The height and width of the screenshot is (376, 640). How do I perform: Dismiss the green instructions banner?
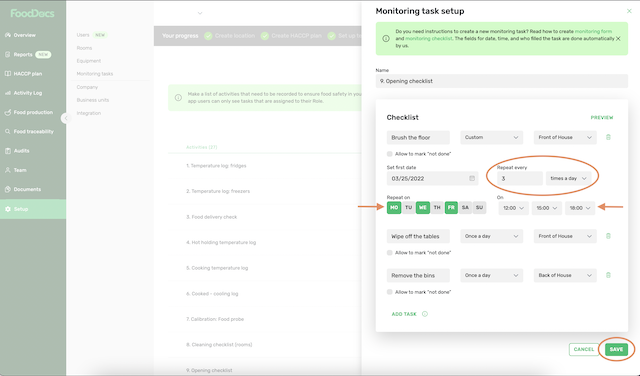coord(618,38)
